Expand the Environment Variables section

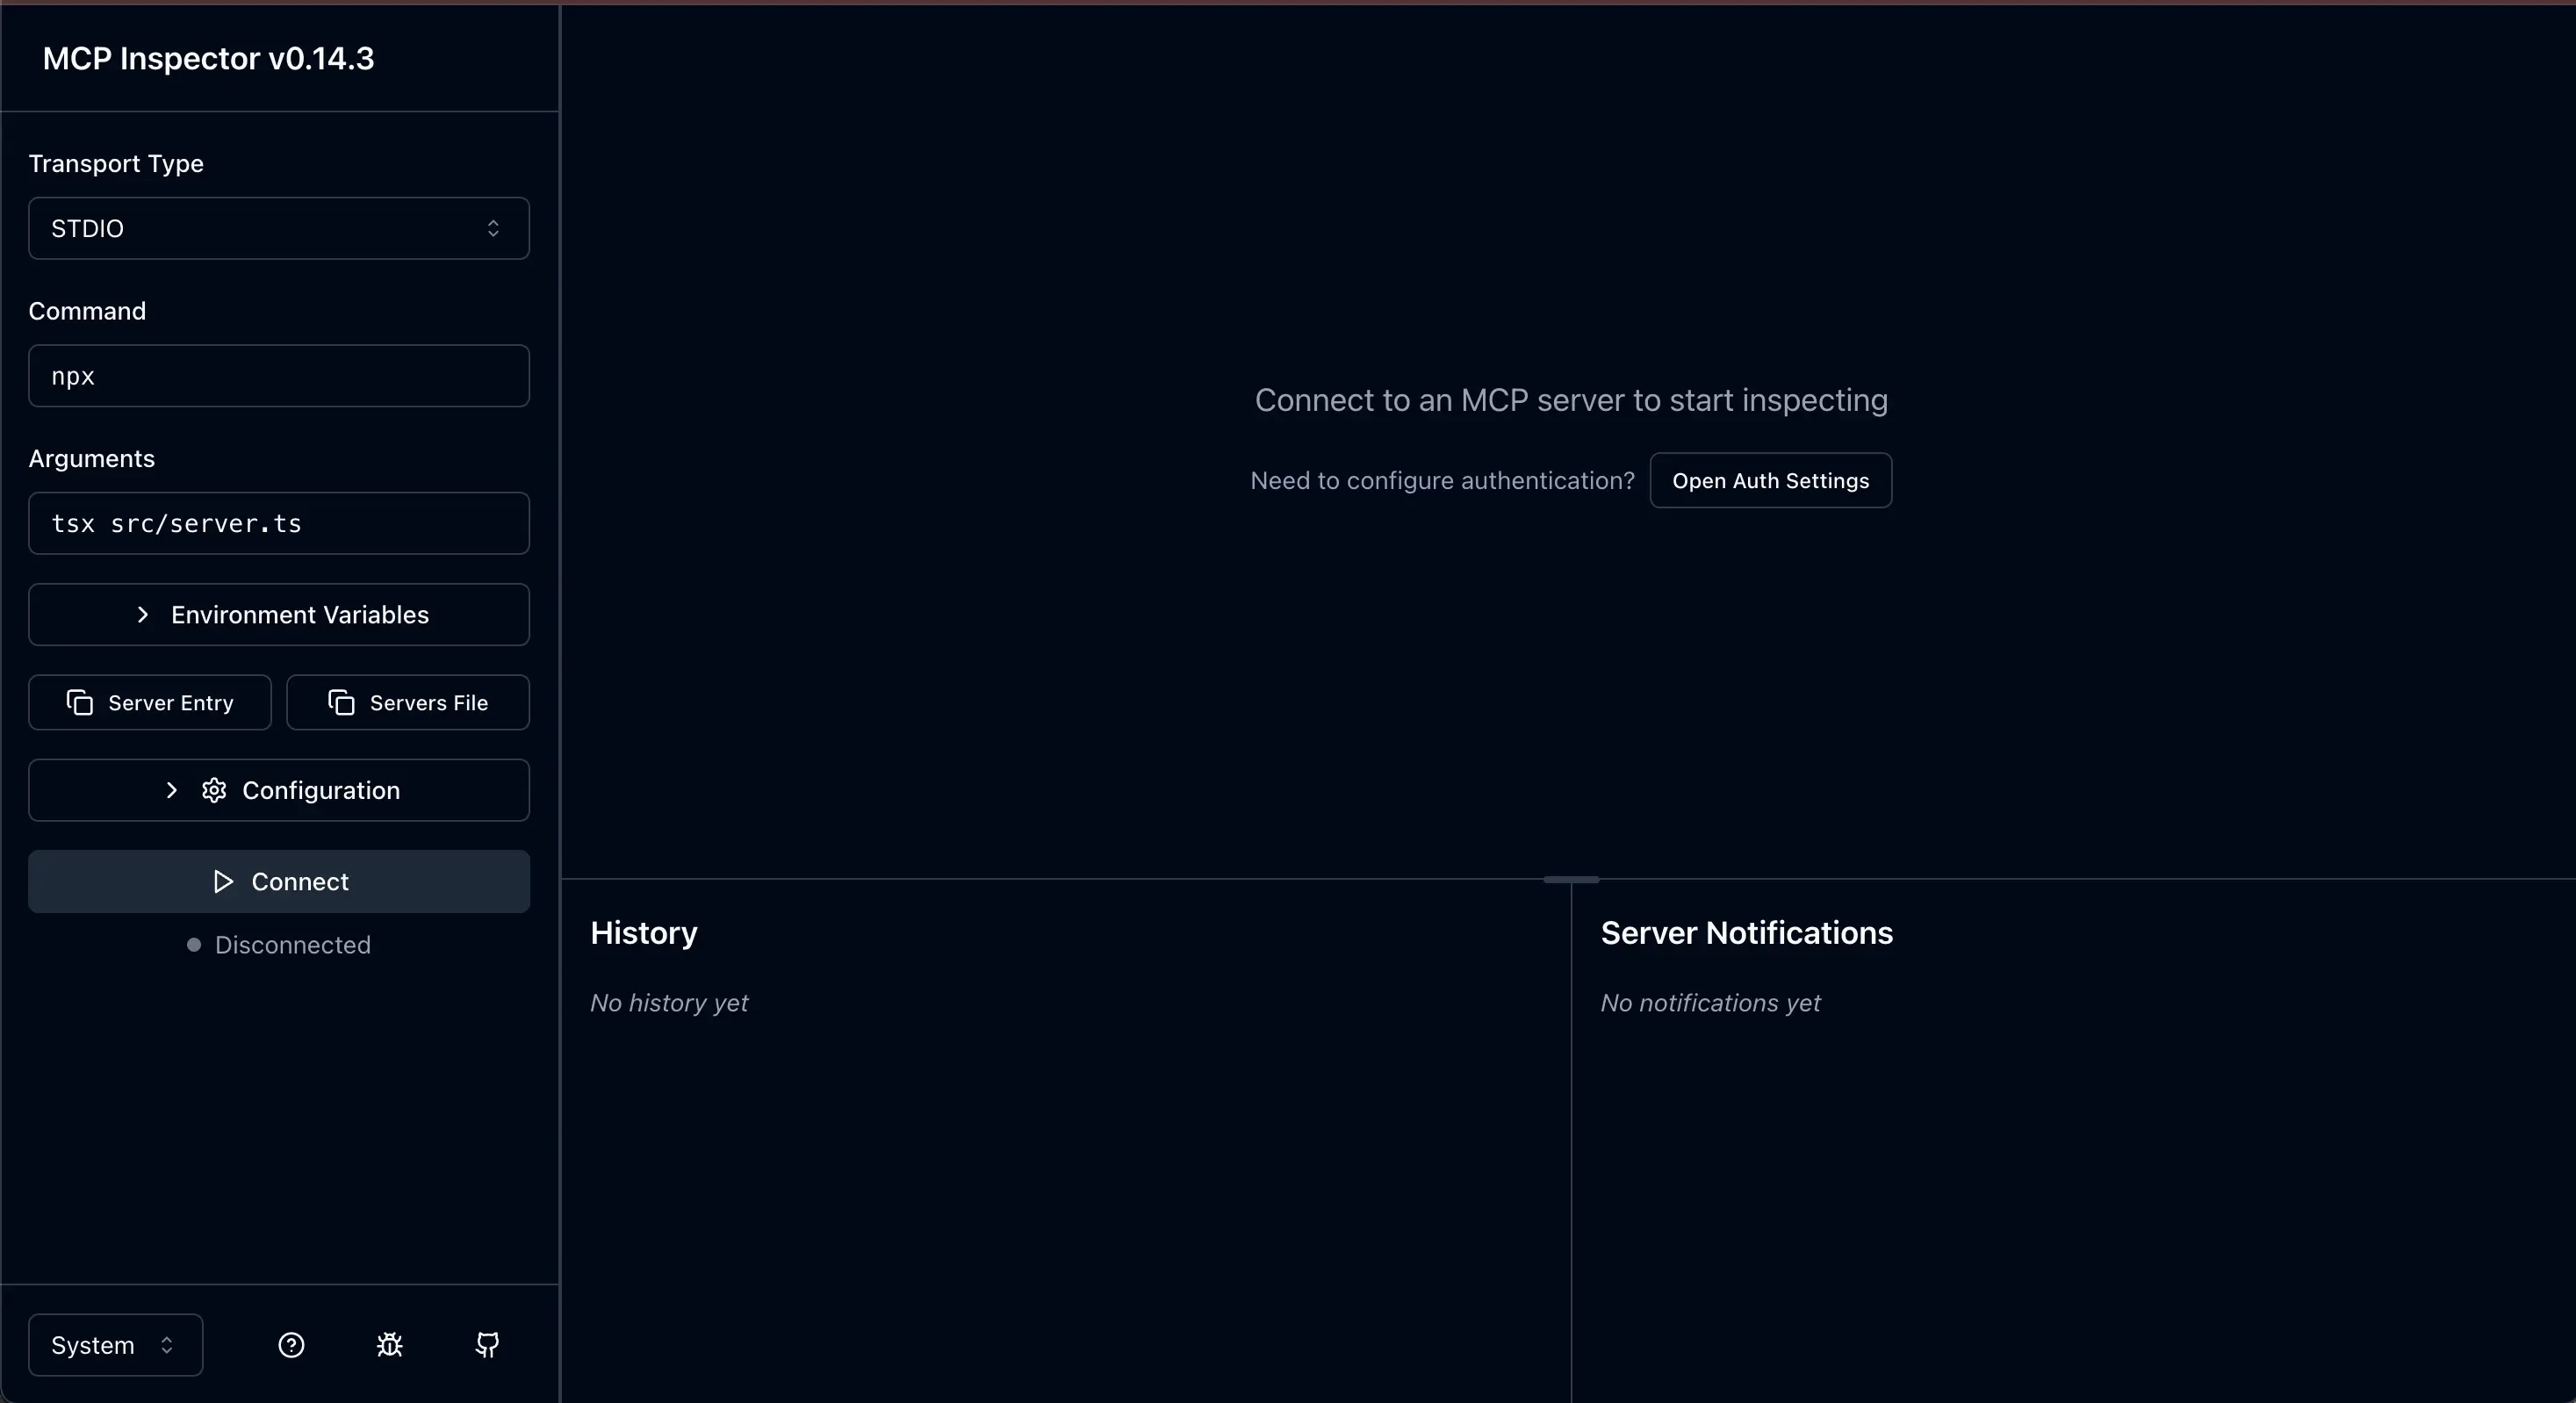(x=279, y=615)
